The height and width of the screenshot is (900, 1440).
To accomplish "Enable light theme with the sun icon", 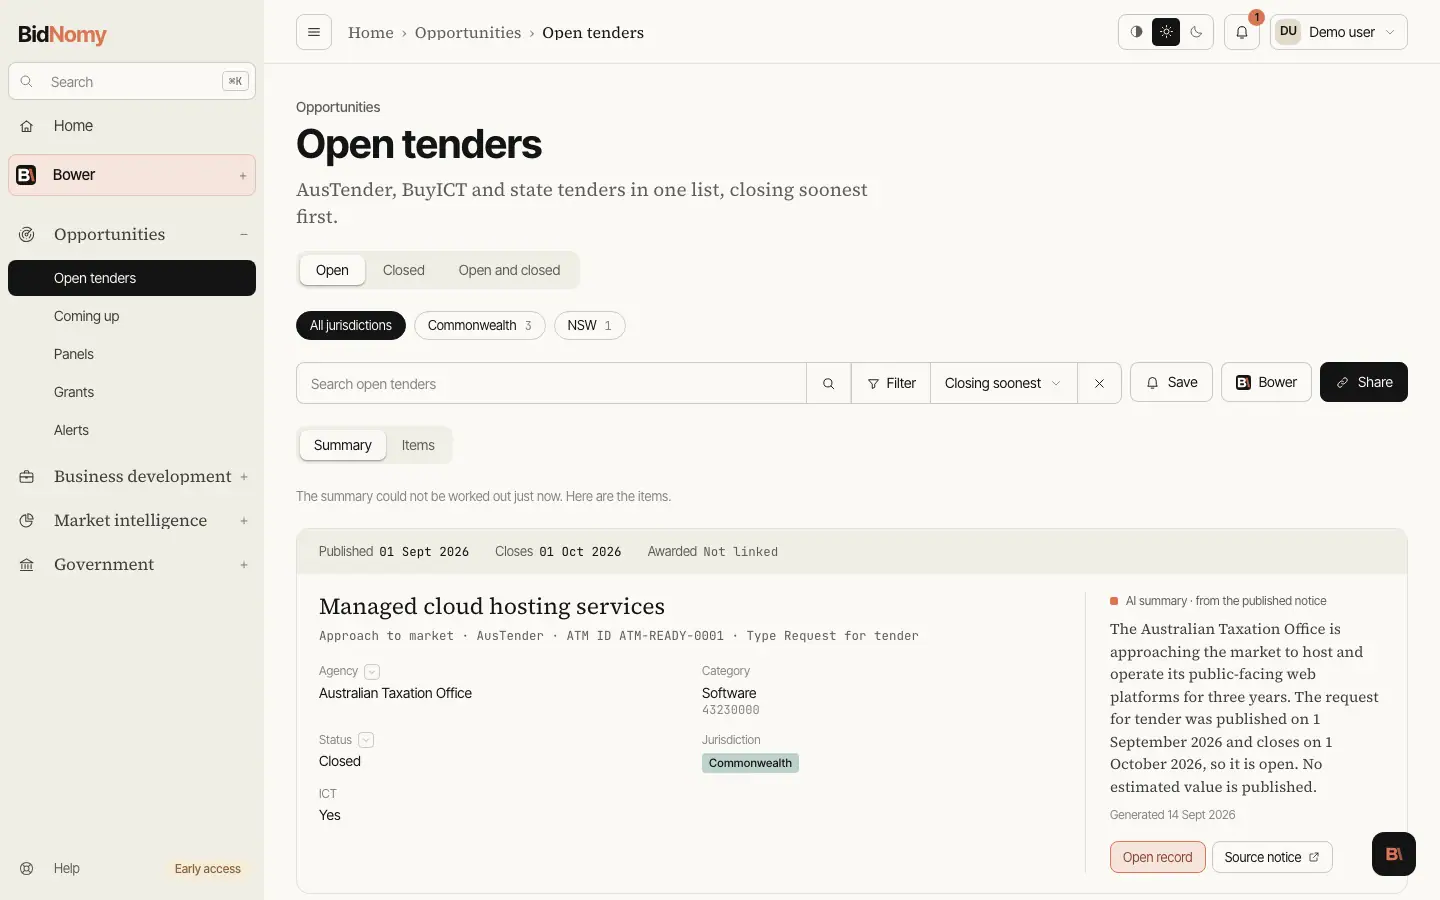I will (1166, 32).
